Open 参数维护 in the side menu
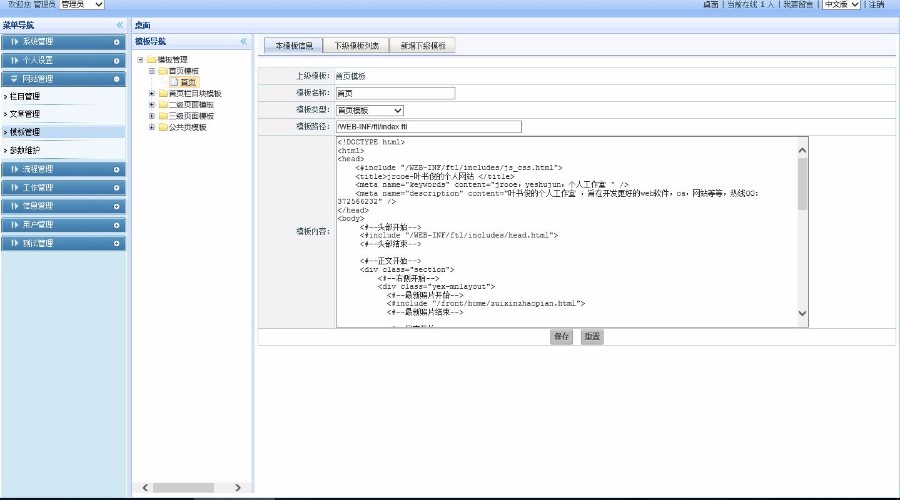The width and height of the screenshot is (900, 500). click(x=25, y=150)
